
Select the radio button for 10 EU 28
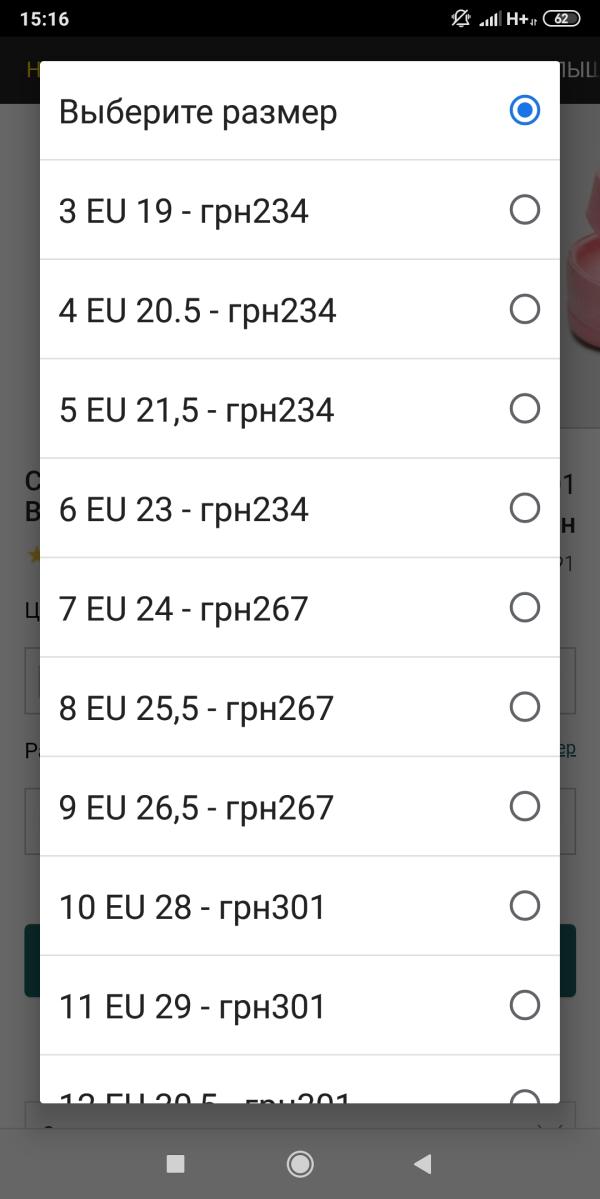tap(524, 906)
